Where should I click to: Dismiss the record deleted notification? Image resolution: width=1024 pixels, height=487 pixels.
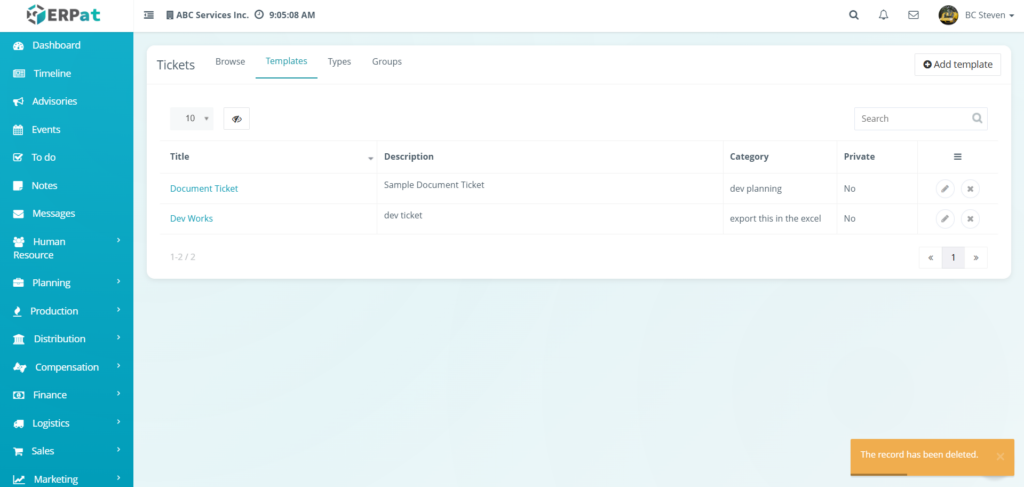point(999,456)
